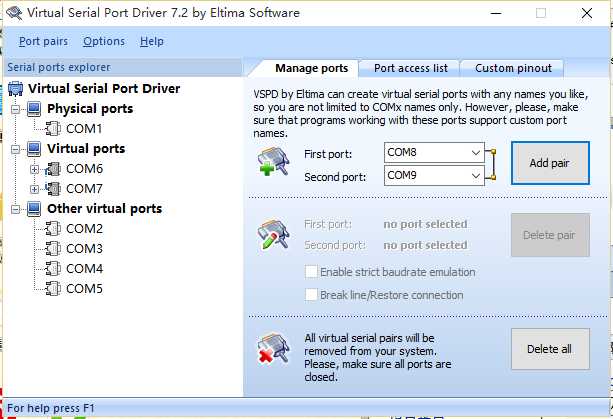Select COM1 in the tree
This screenshot has width=613, height=419.
(x=84, y=129)
